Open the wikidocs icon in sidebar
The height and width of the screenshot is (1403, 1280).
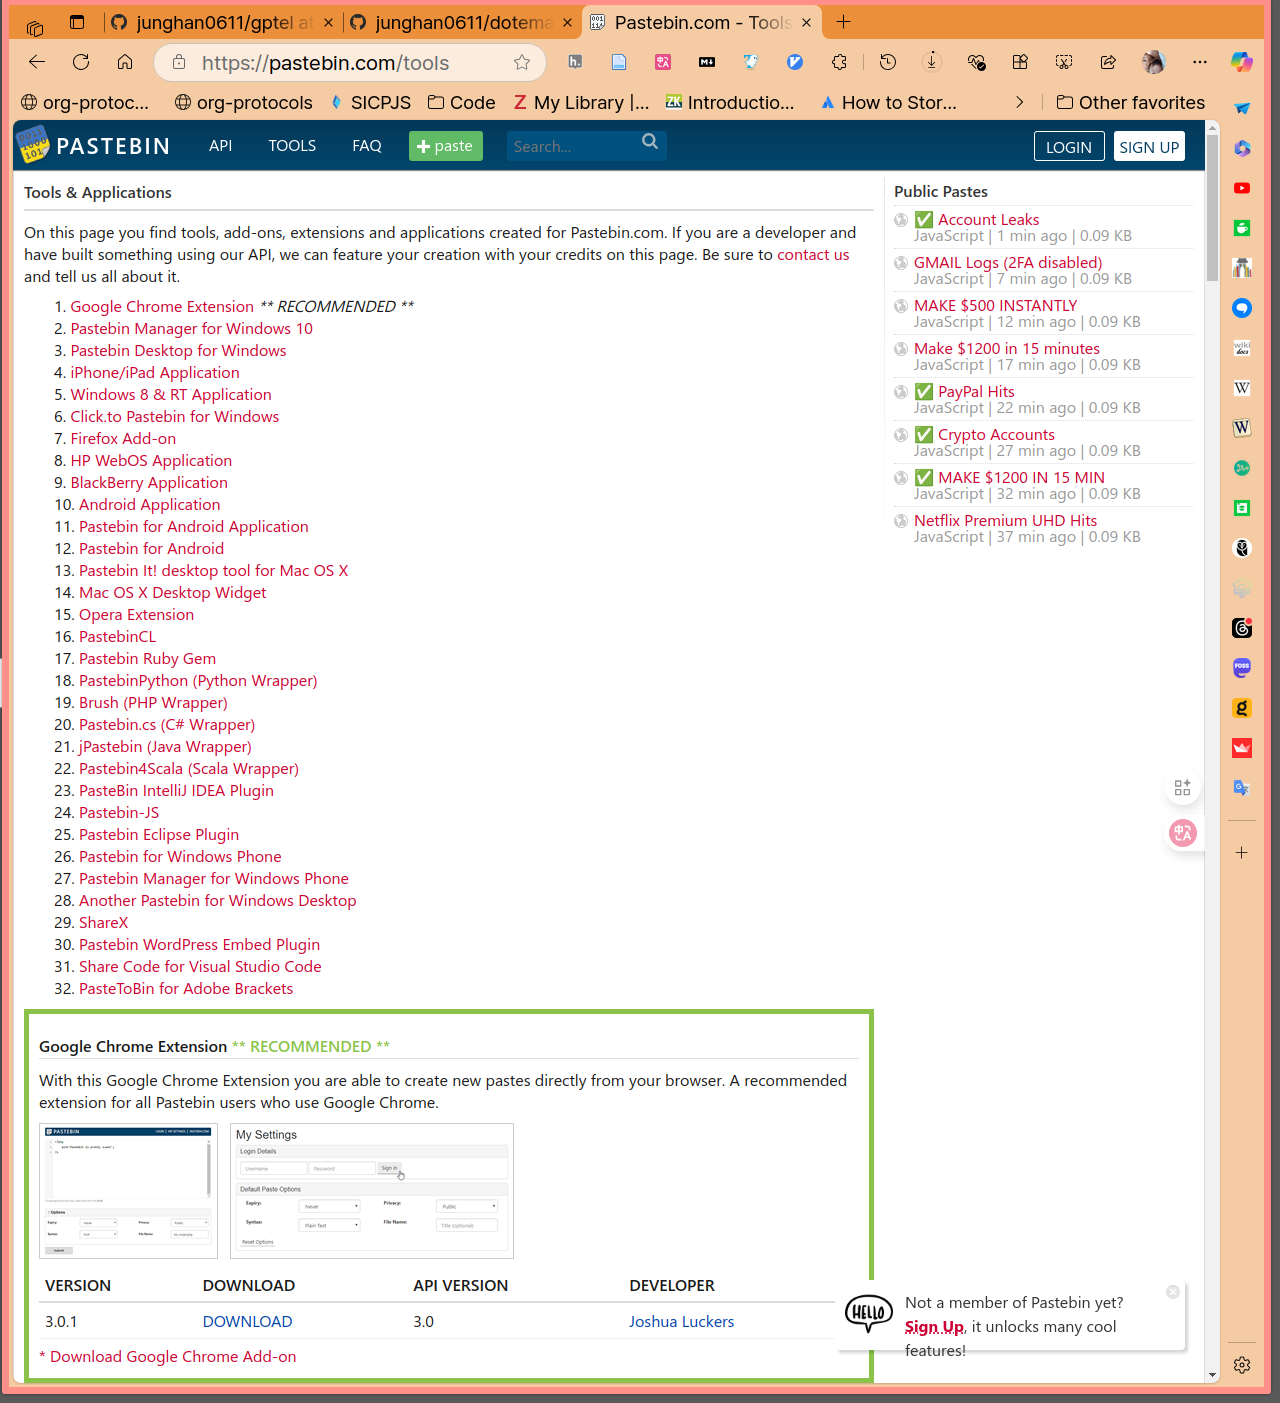coord(1242,348)
